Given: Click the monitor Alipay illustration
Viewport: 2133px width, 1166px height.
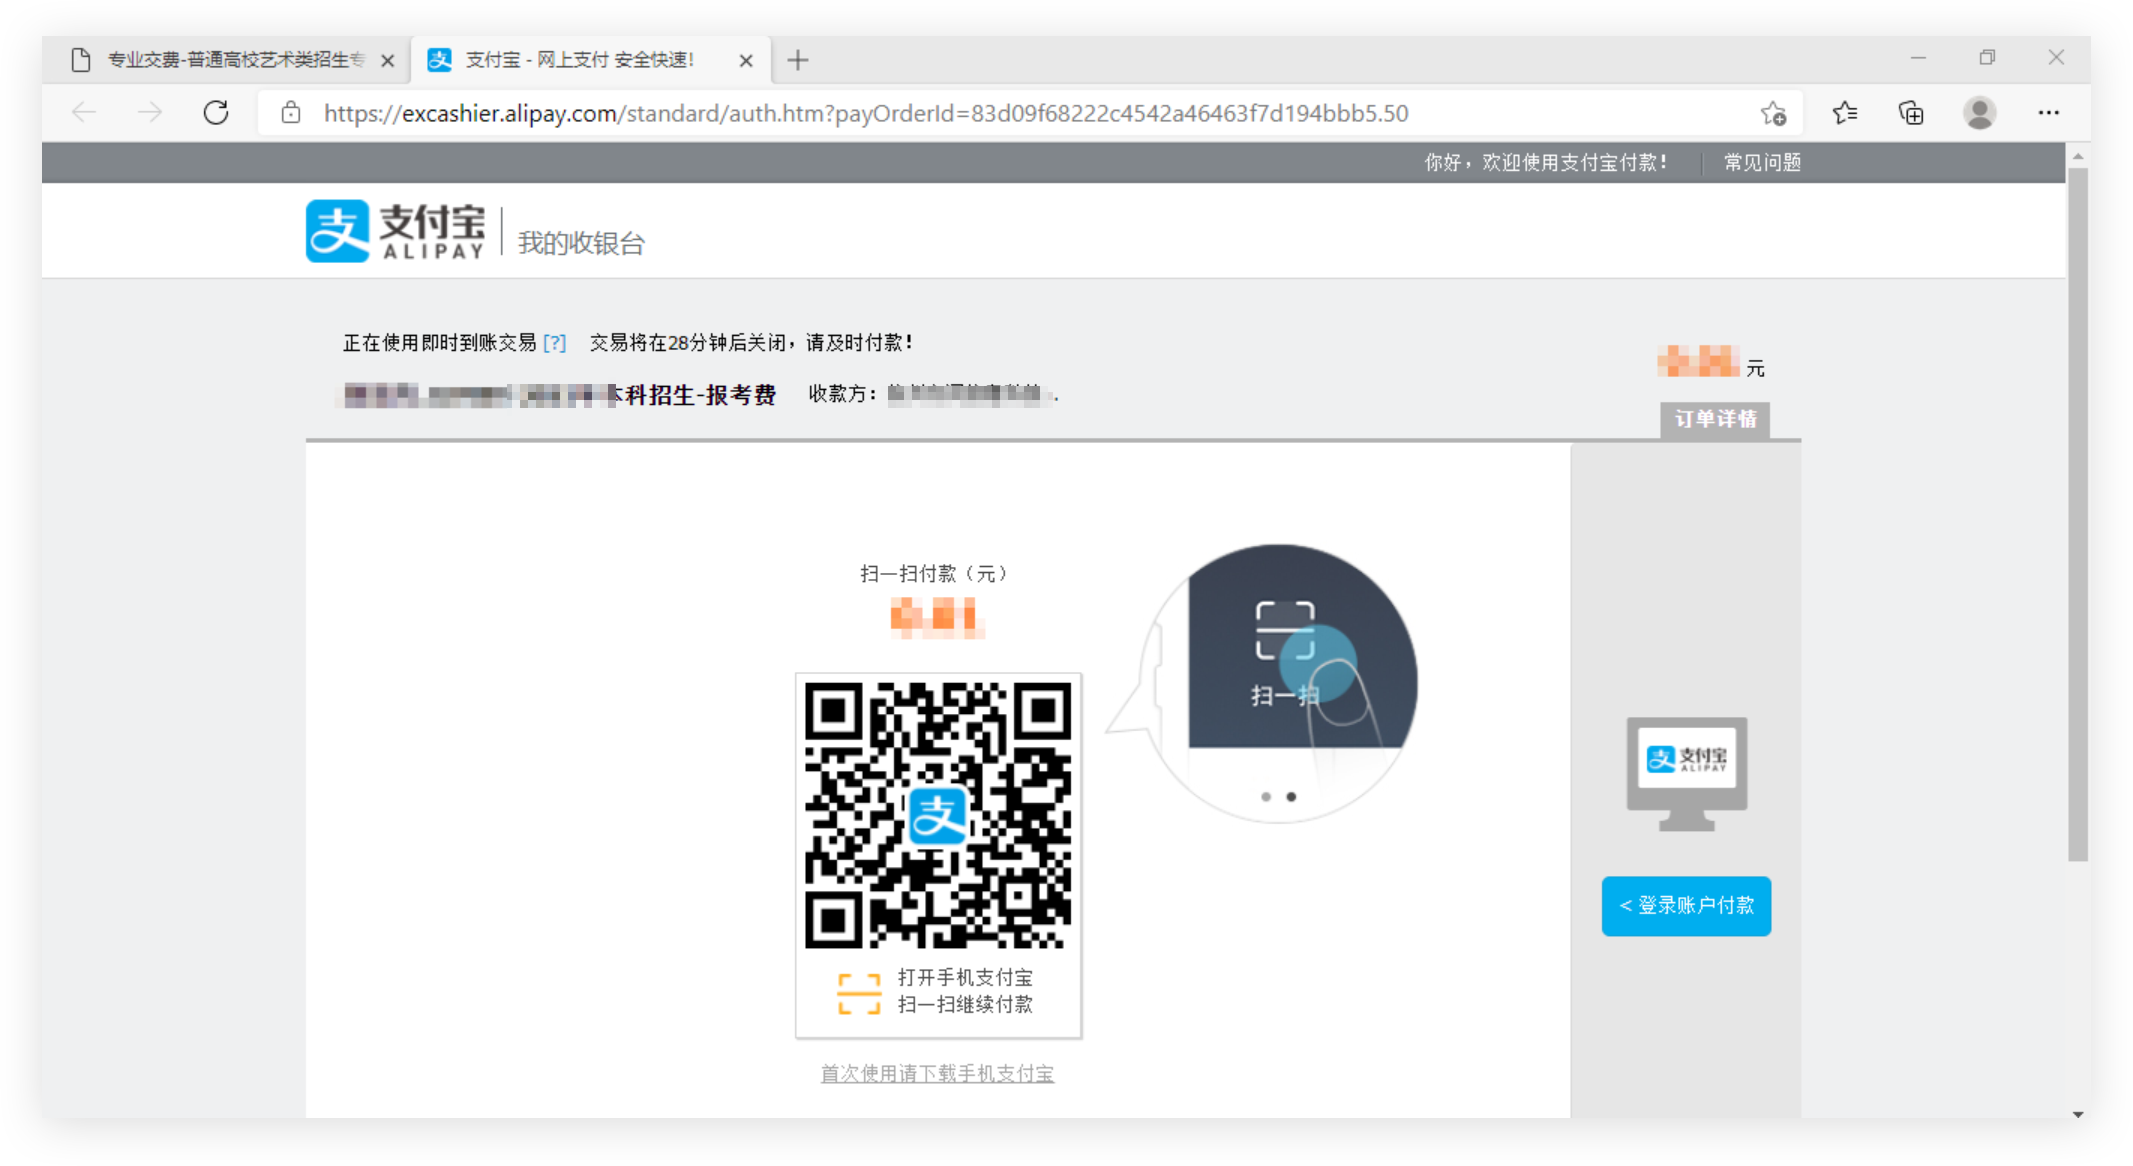Looking at the screenshot, I should [x=1687, y=773].
